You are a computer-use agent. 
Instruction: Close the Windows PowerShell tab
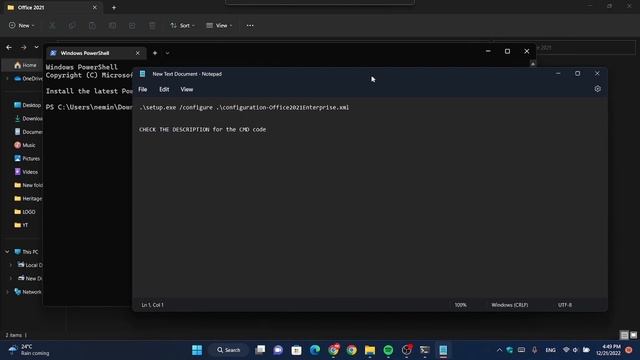138,53
